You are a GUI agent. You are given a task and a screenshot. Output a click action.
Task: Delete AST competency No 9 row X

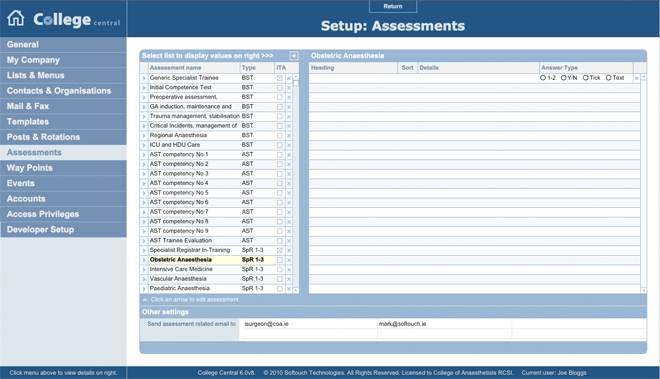289,232
